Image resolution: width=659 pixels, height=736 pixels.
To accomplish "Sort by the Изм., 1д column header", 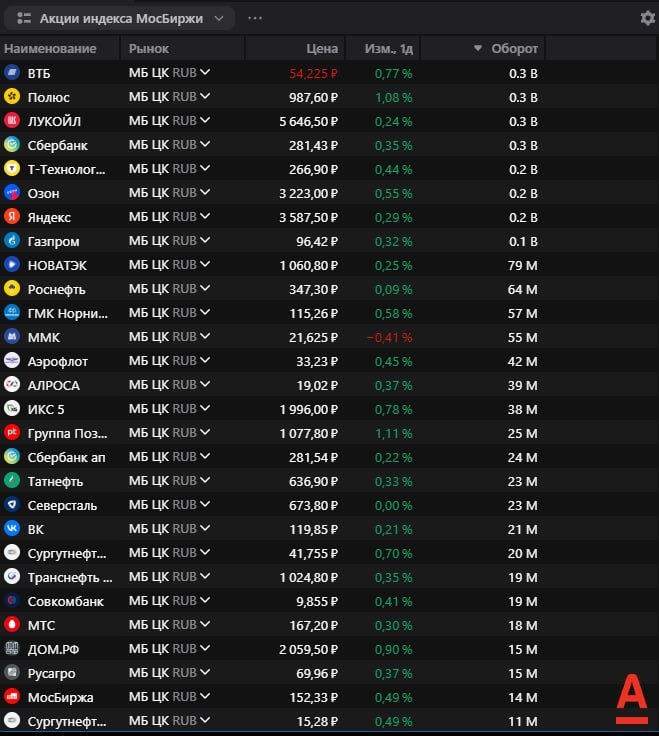I will pyautogui.click(x=389, y=48).
